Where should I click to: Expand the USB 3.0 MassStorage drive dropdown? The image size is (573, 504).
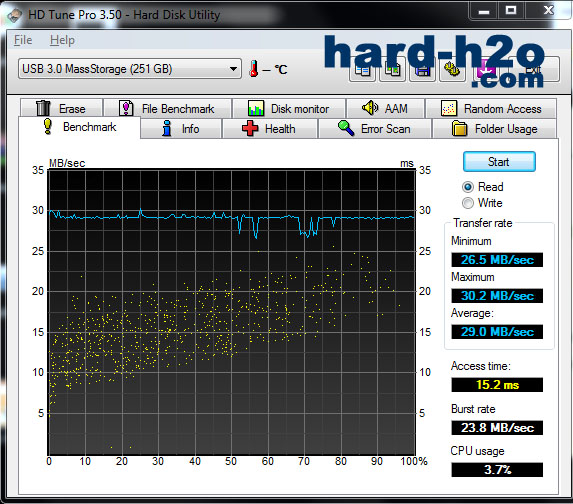(x=130, y=69)
